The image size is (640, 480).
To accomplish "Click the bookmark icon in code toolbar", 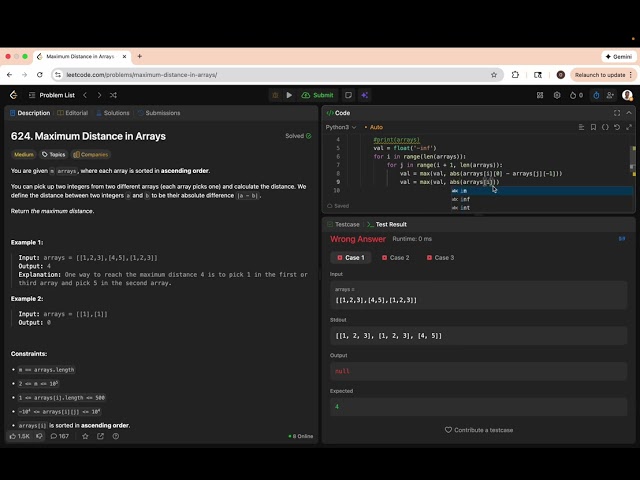I will 593,127.
